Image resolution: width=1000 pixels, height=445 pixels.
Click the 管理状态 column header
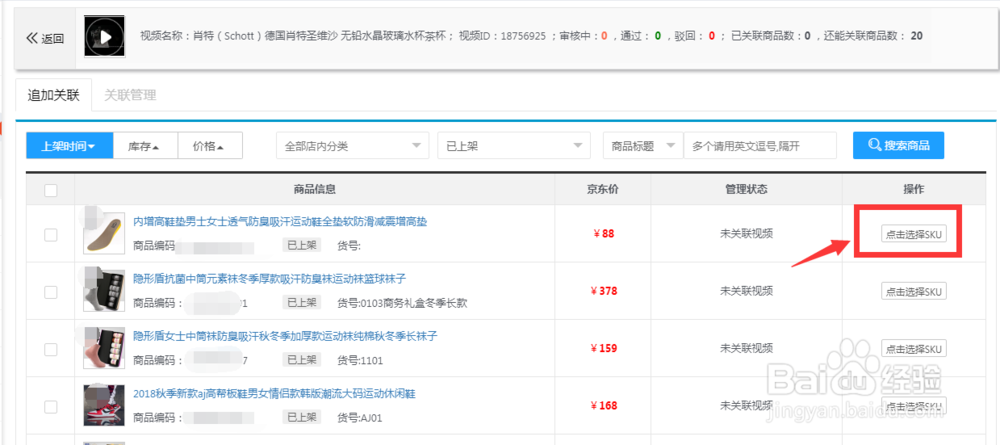coord(746,189)
